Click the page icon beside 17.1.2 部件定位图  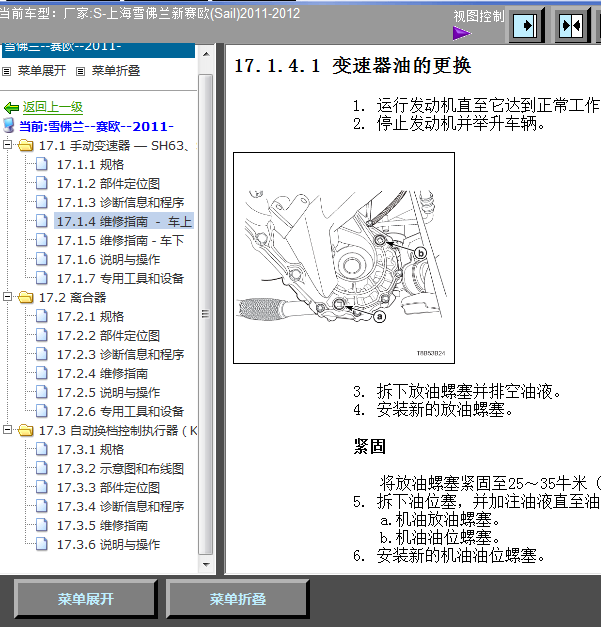click(x=42, y=183)
